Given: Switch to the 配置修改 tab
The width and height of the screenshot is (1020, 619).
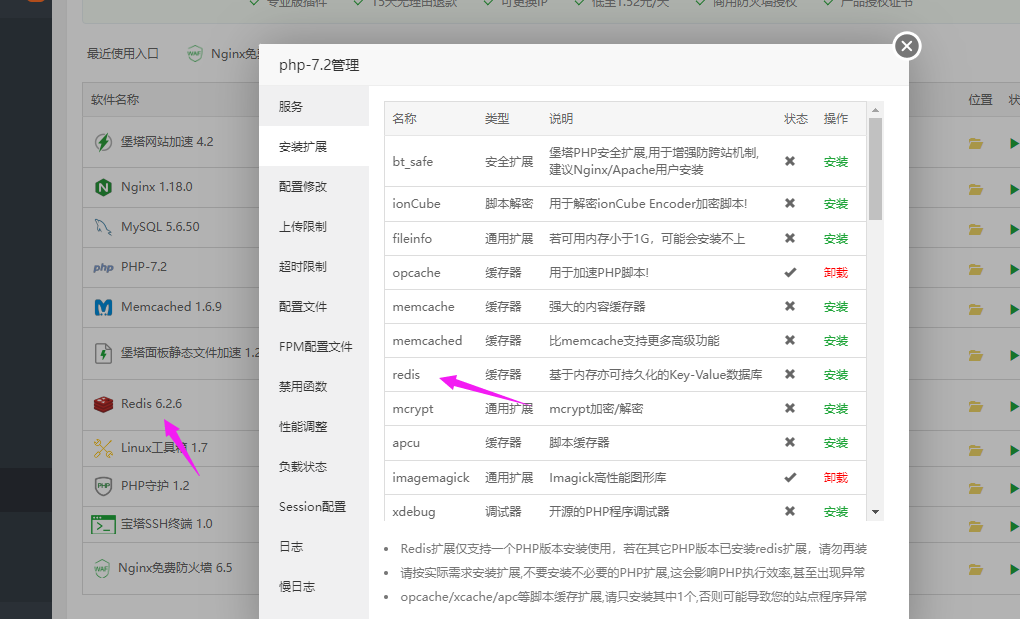Looking at the screenshot, I should [x=314, y=187].
